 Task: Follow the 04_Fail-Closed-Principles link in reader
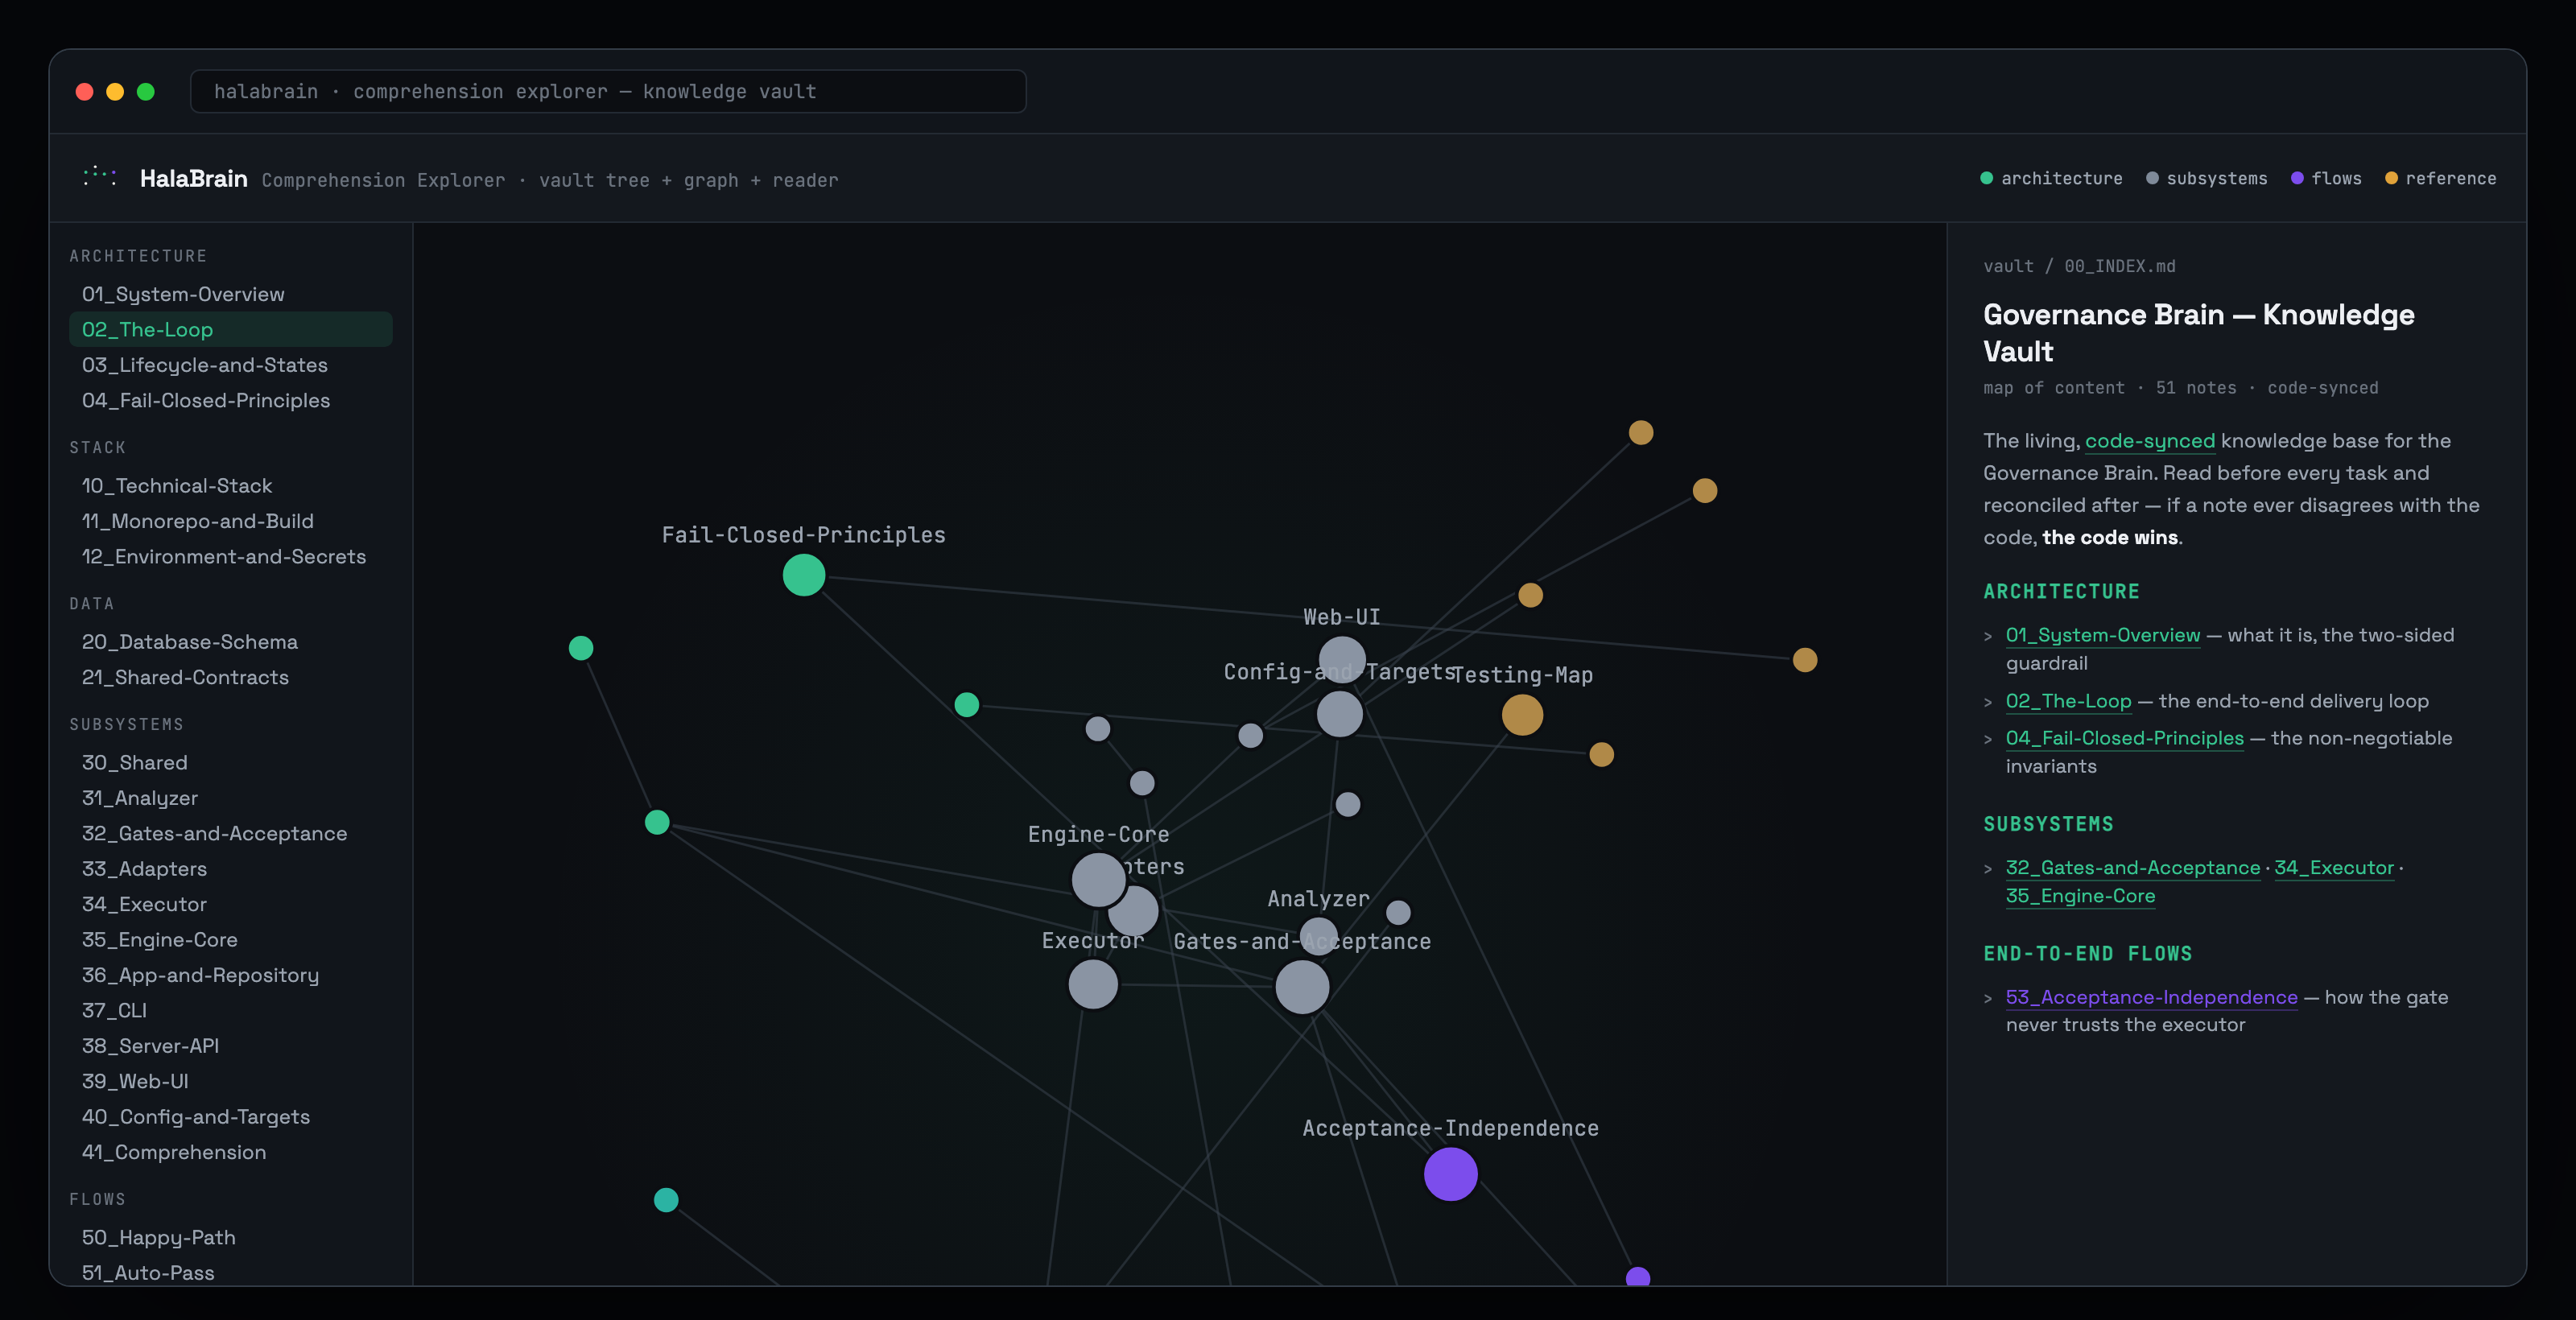pyautogui.click(x=2125, y=738)
